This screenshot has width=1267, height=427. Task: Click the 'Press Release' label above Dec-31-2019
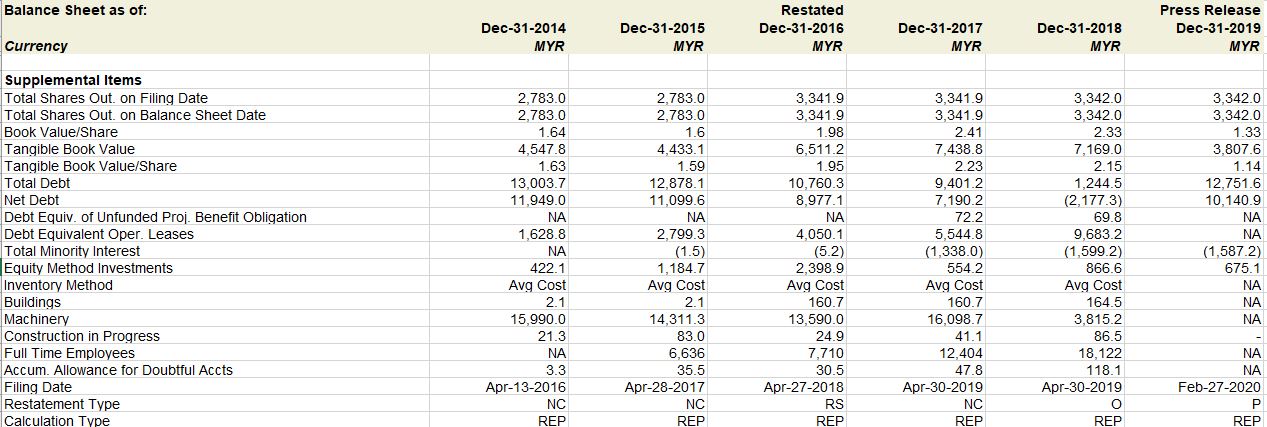pyautogui.click(x=1210, y=10)
